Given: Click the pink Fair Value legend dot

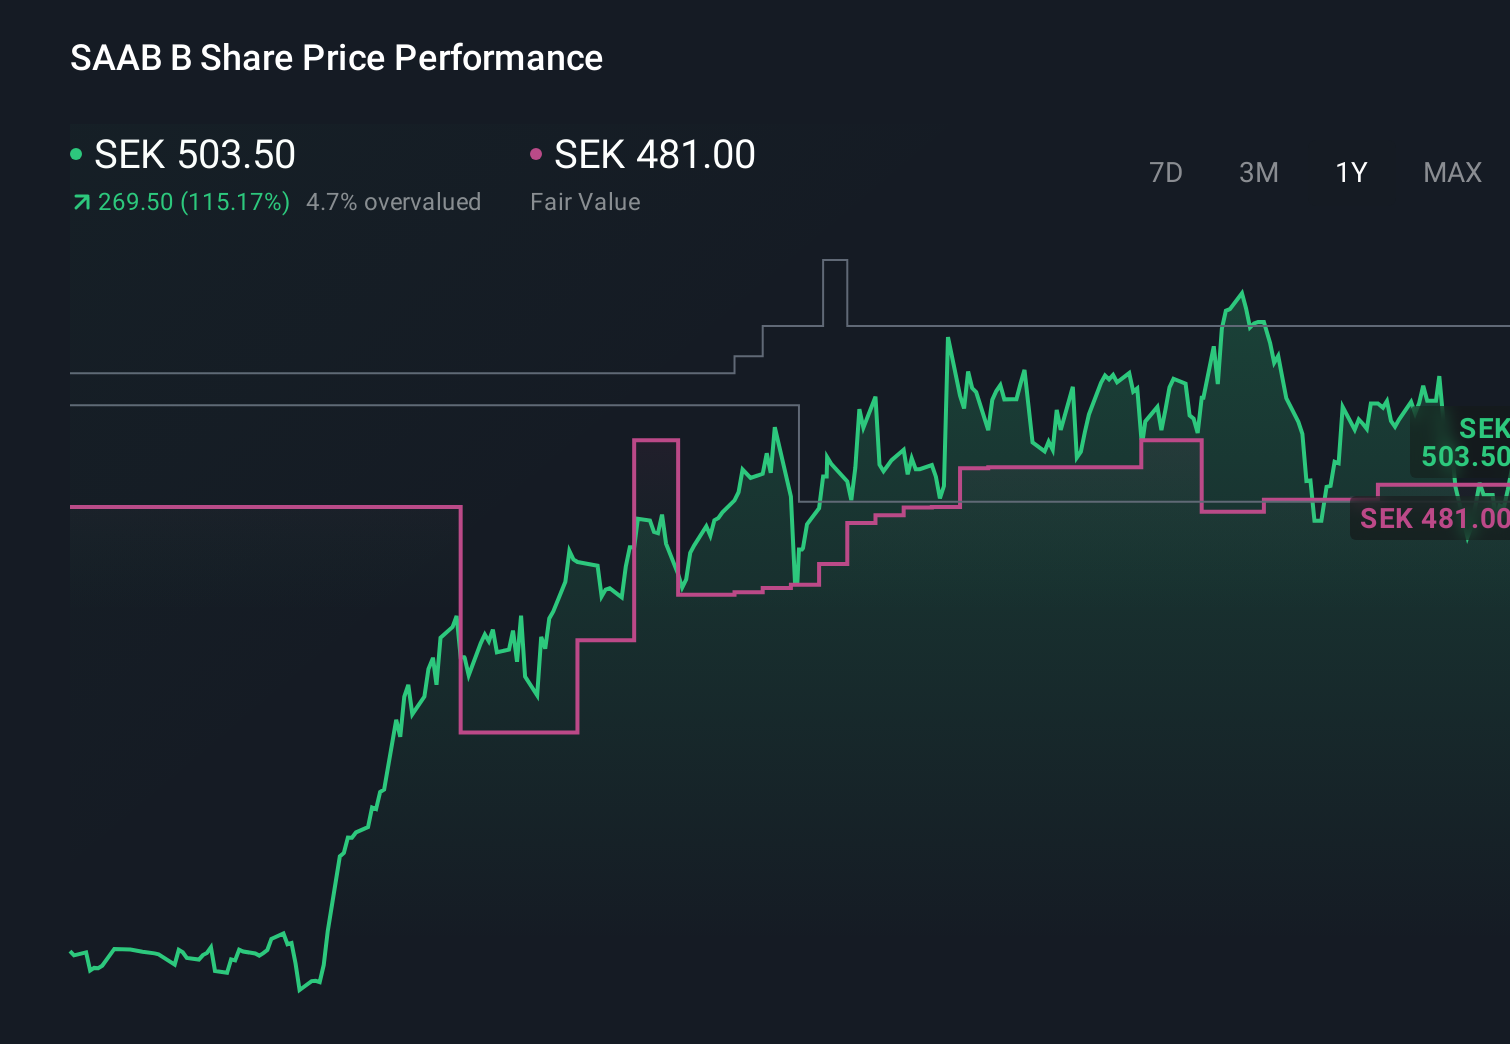Looking at the screenshot, I should (x=538, y=153).
